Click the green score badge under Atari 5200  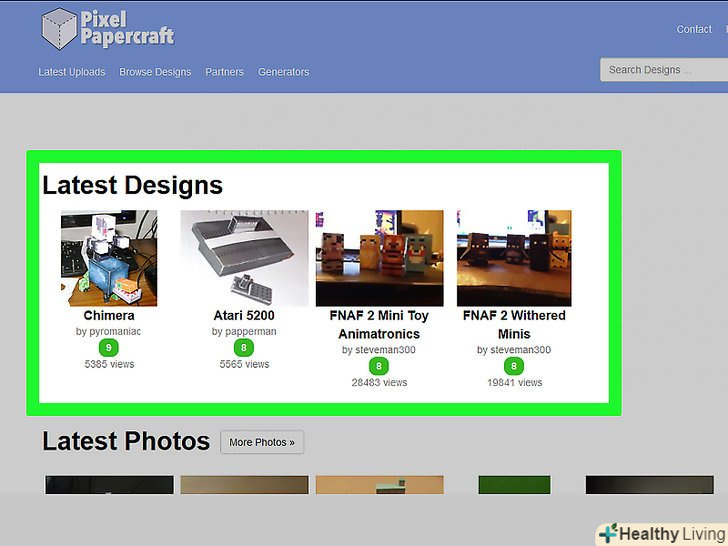(244, 348)
